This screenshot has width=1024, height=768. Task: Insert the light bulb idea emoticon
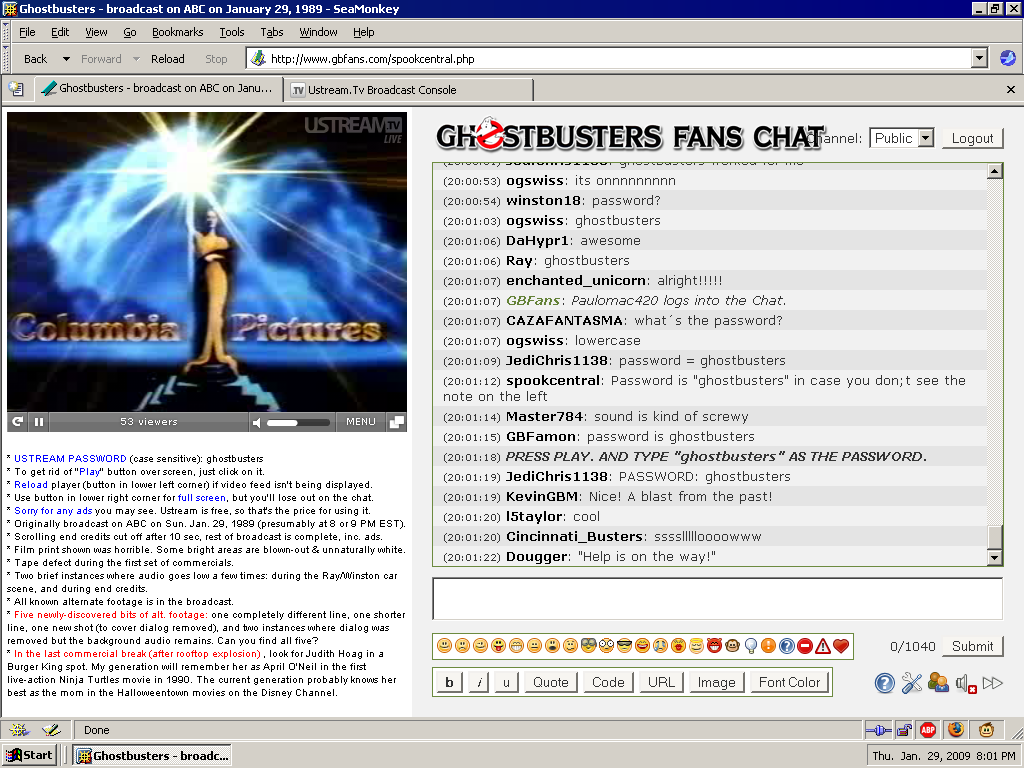pos(751,646)
